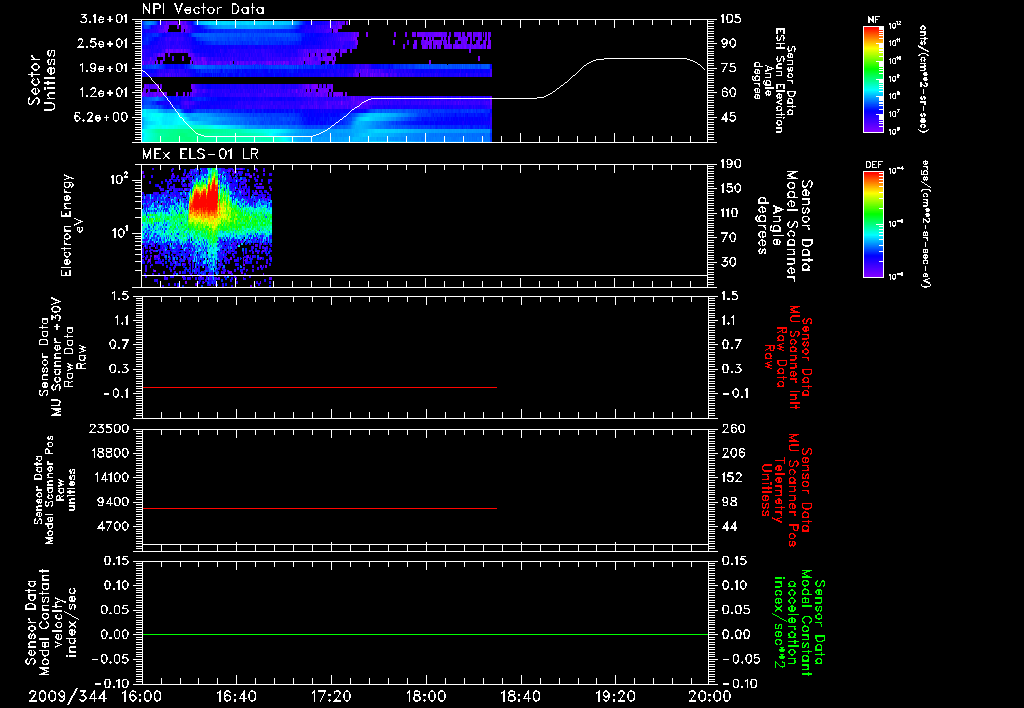1024x708 pixels.
Task: Click the 18:40 time axis label
Action: click(520, 696)
